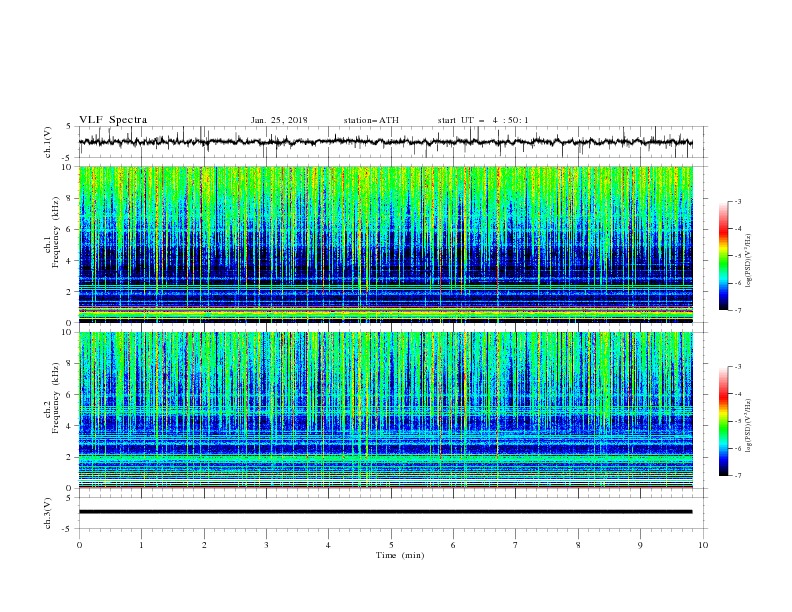Click the "Time (min)" axis label
Screen dimensions: 792x612
[400, 555]
